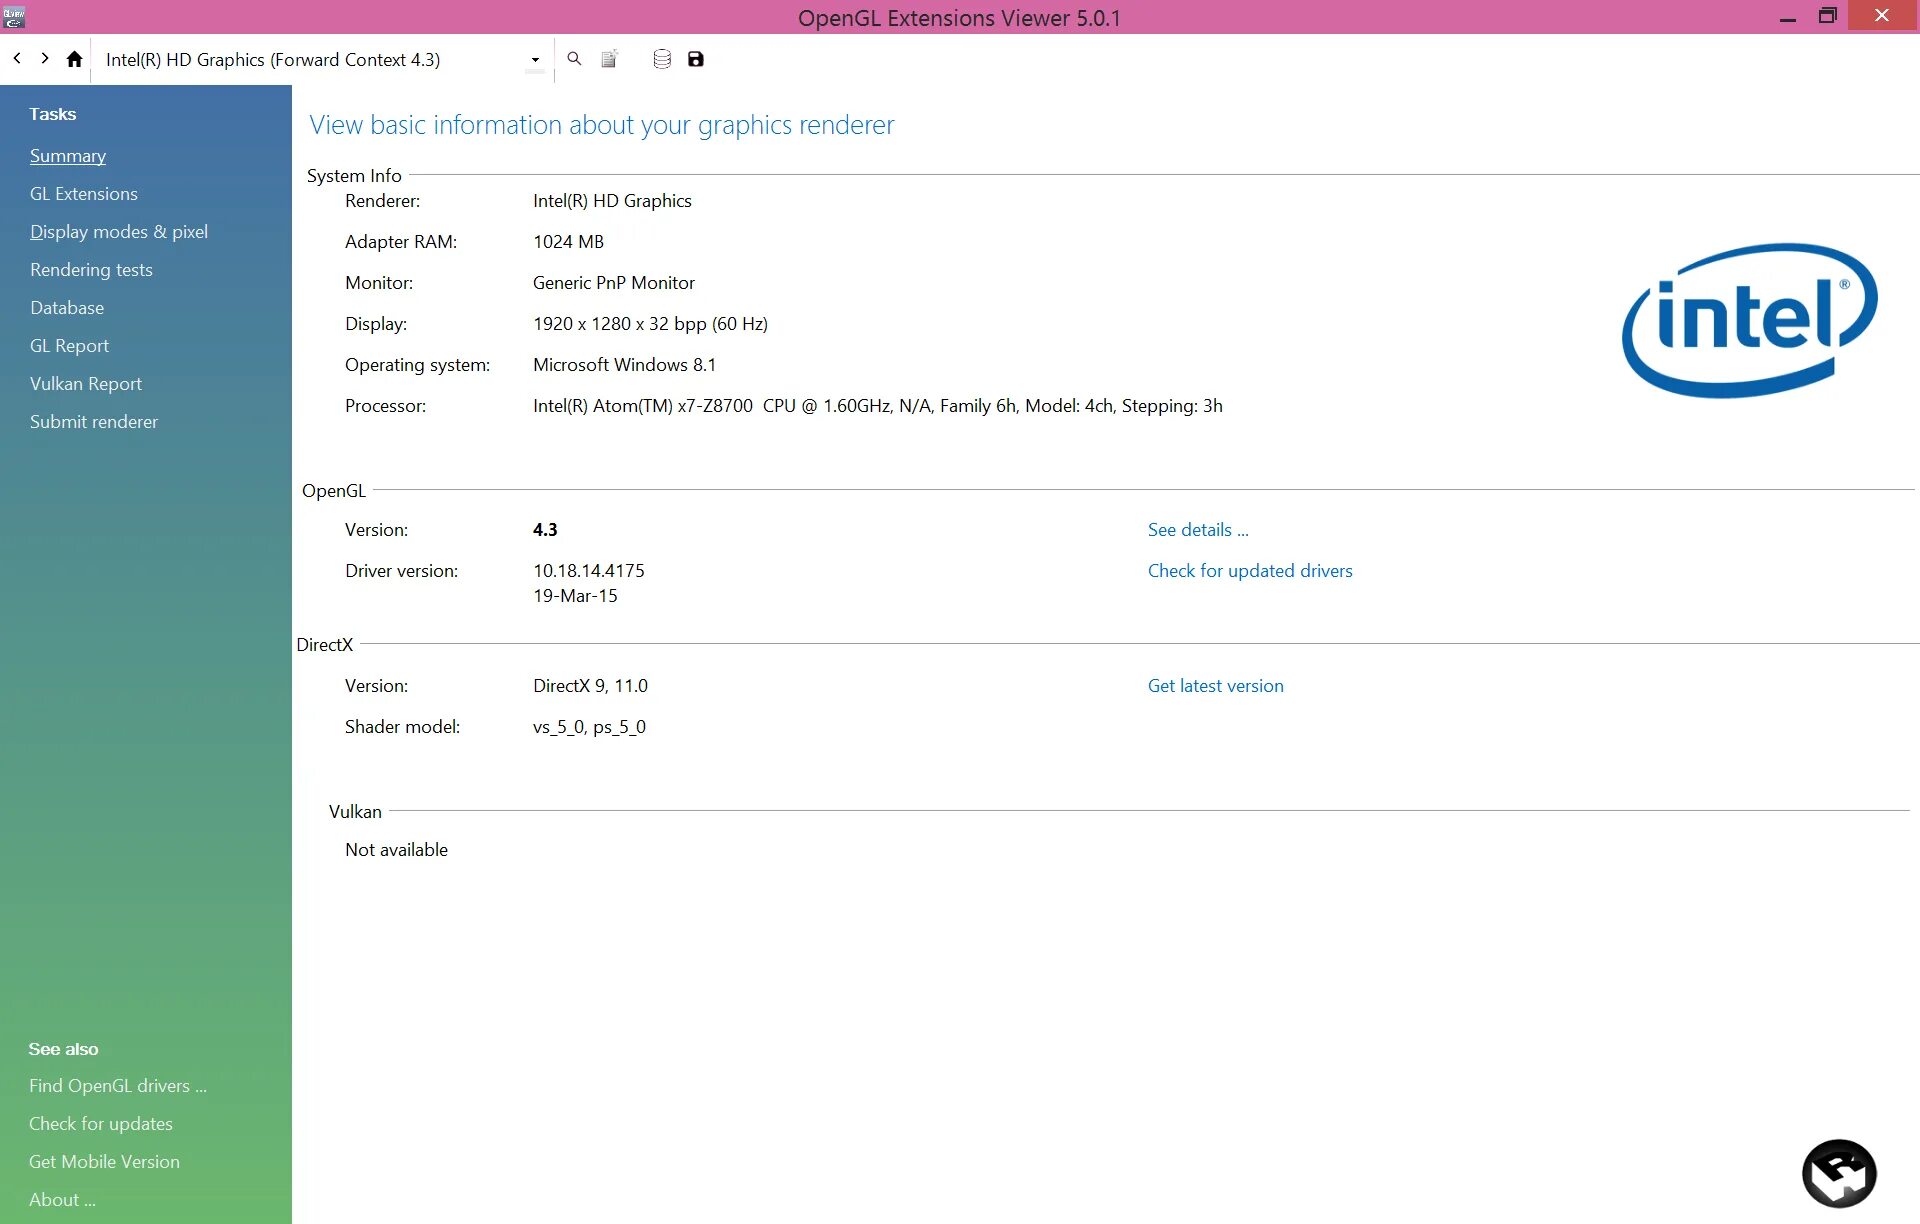Click 'Submit renderer' sidebar option

click(92, 420)
